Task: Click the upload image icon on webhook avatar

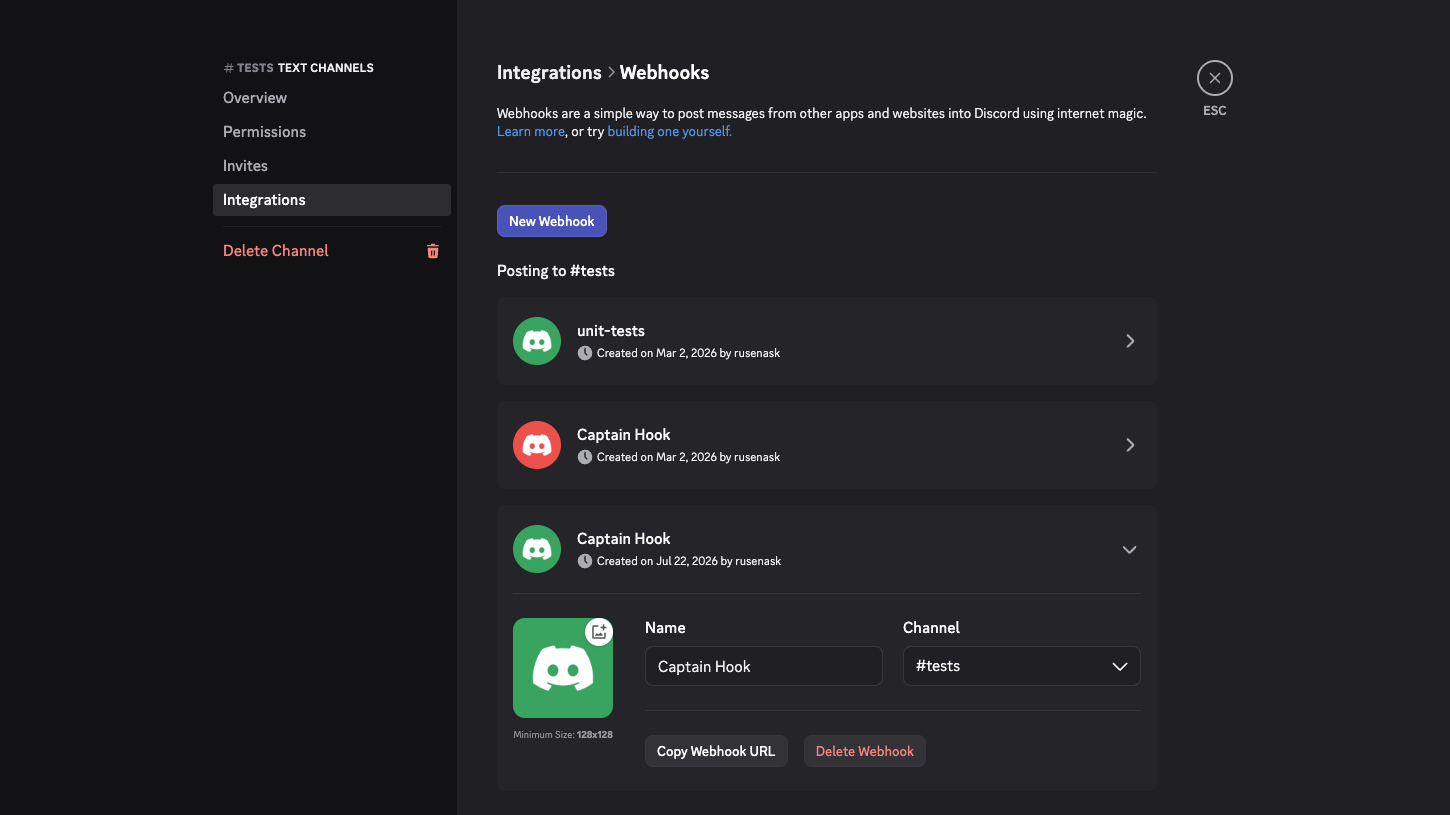Action: pyautogui.click(x=599, y=631)
